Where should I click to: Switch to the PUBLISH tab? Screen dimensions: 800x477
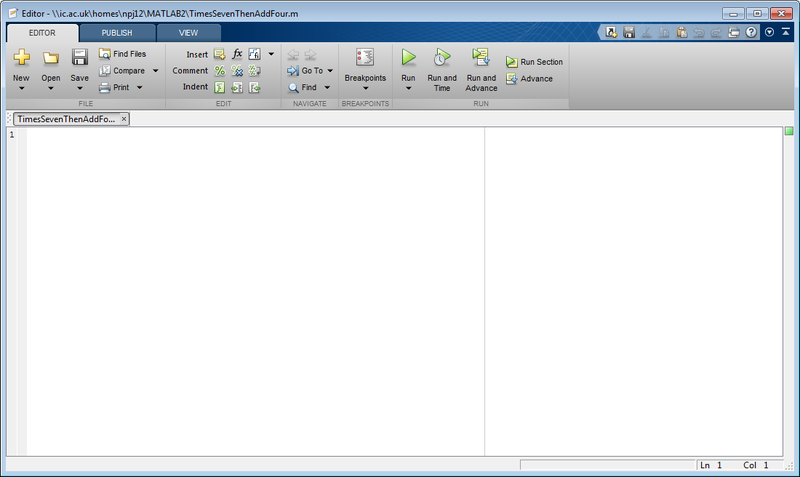(x=117, y=33)
